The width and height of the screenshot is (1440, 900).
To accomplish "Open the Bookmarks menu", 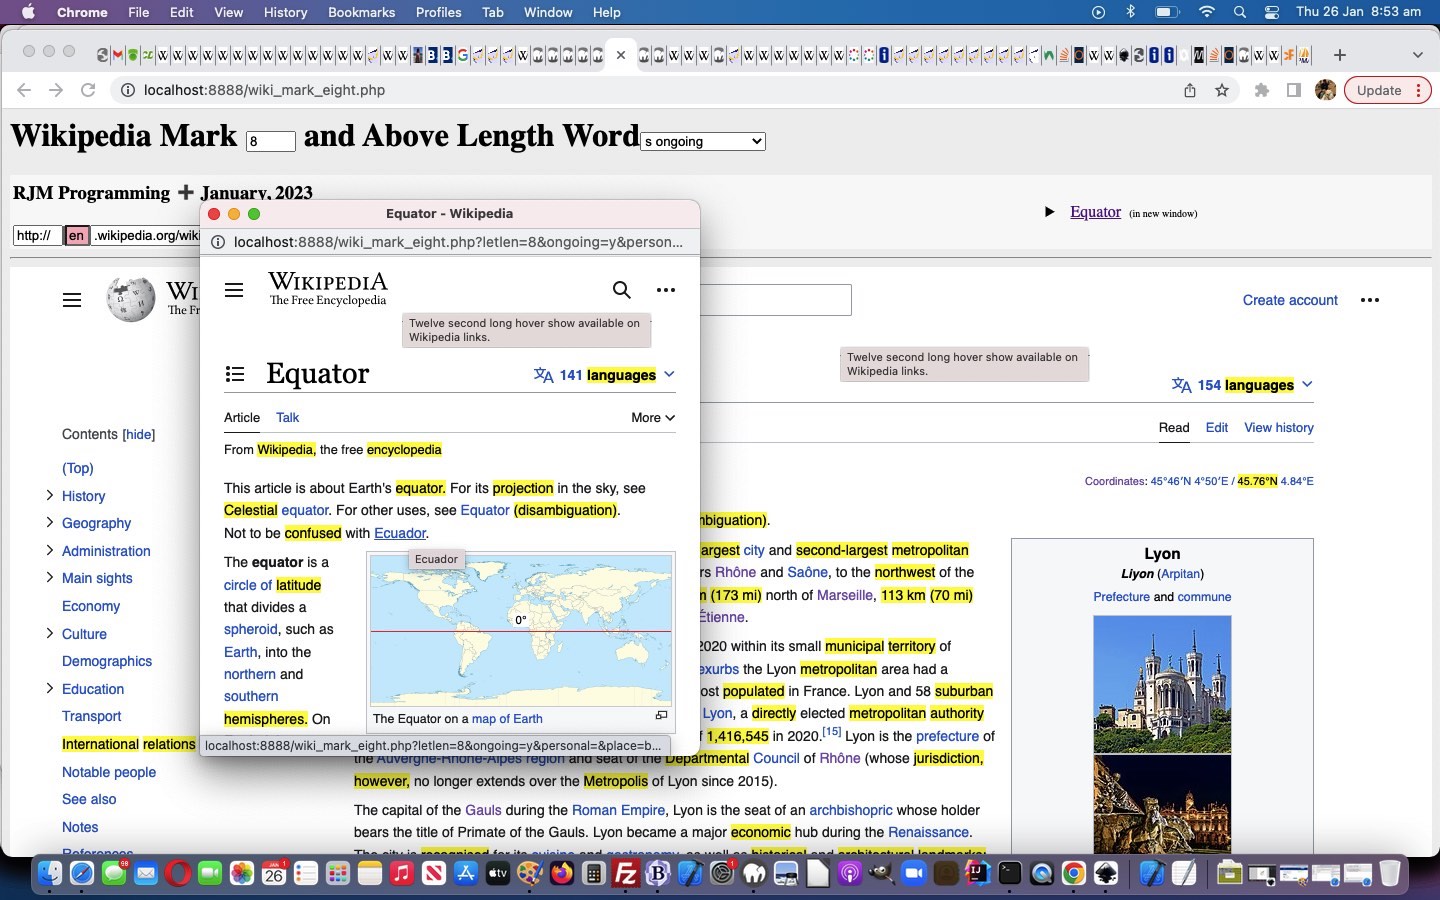I will [361, 12].
